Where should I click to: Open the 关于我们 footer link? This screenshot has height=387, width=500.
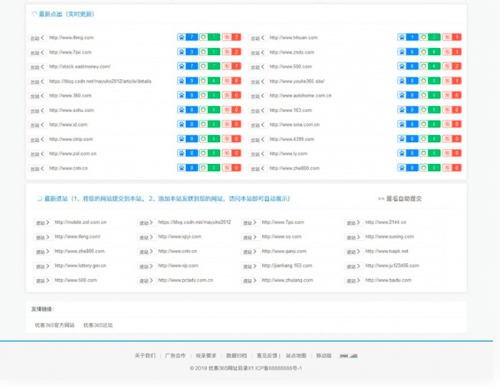click(x=145, y=356)
